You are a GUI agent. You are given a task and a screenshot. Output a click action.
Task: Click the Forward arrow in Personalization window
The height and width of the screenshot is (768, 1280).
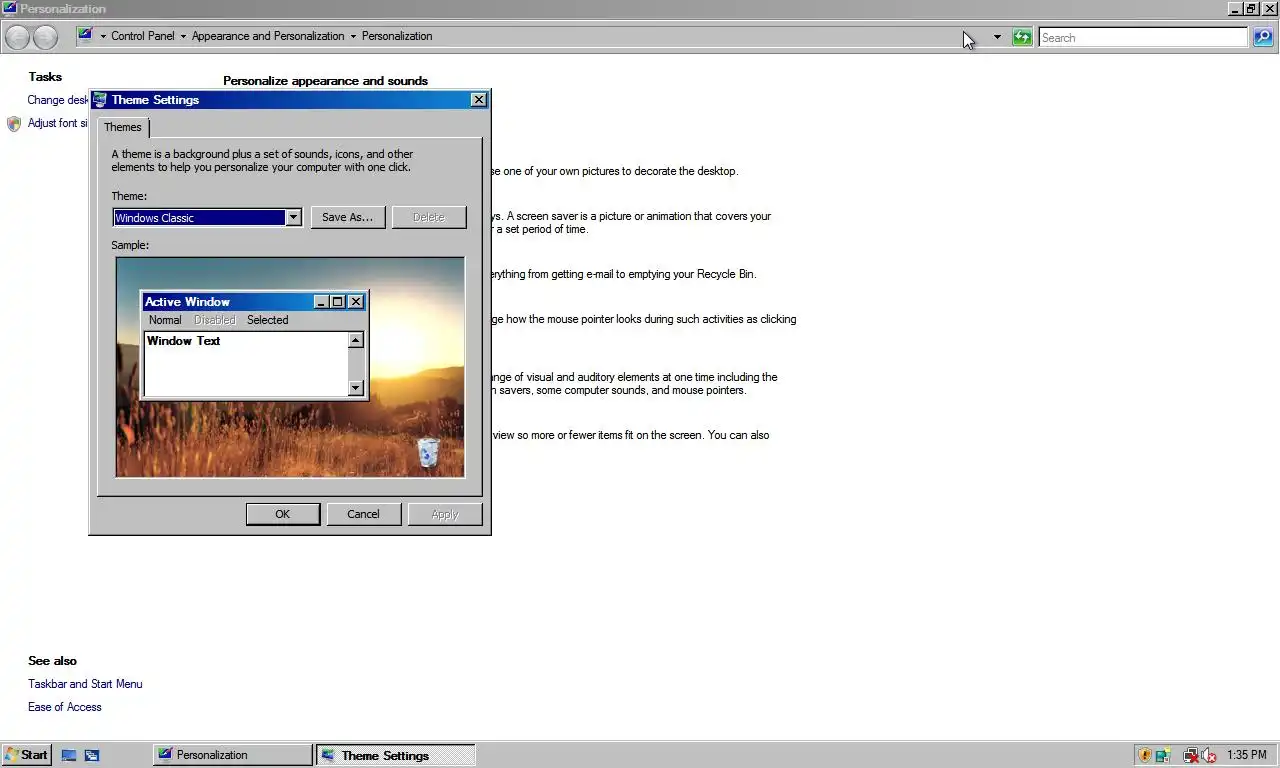tap(45, 37)
